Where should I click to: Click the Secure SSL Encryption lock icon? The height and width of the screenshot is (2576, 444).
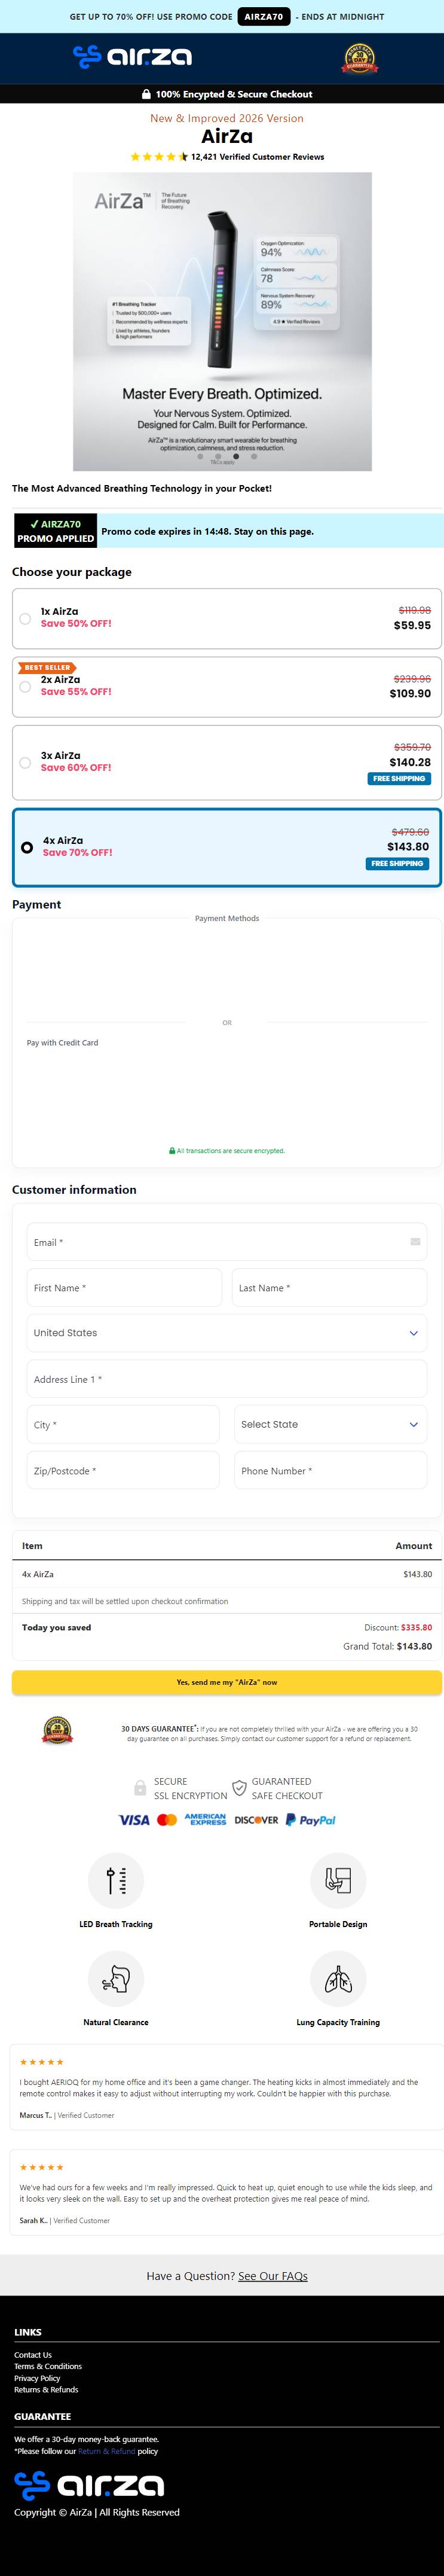140,1788
